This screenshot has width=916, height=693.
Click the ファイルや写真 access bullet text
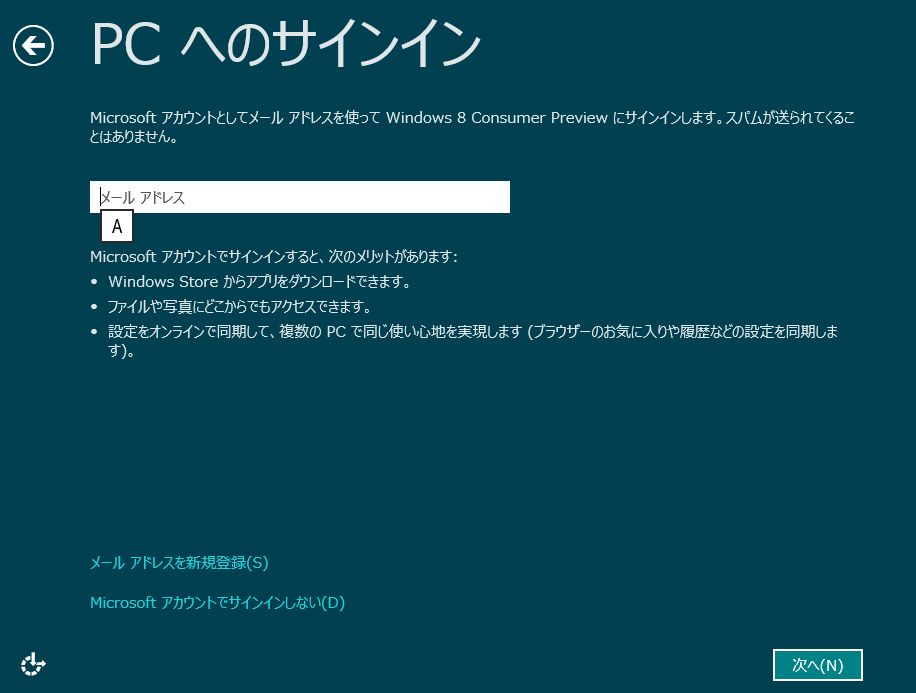click(239, 307)
